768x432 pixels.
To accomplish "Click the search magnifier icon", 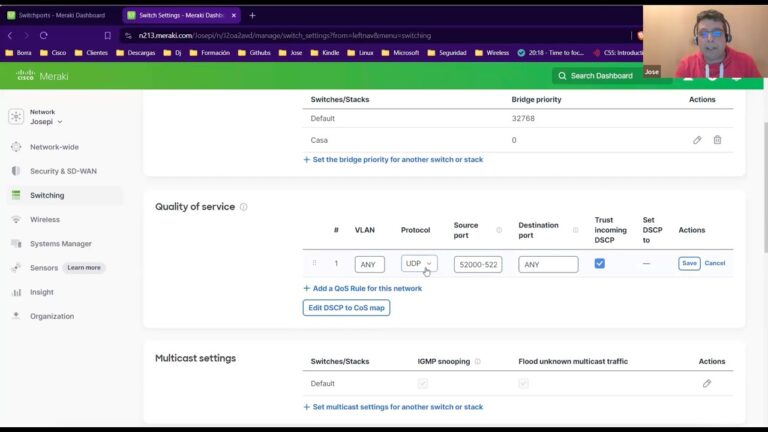I will click(x=562, y=76).
